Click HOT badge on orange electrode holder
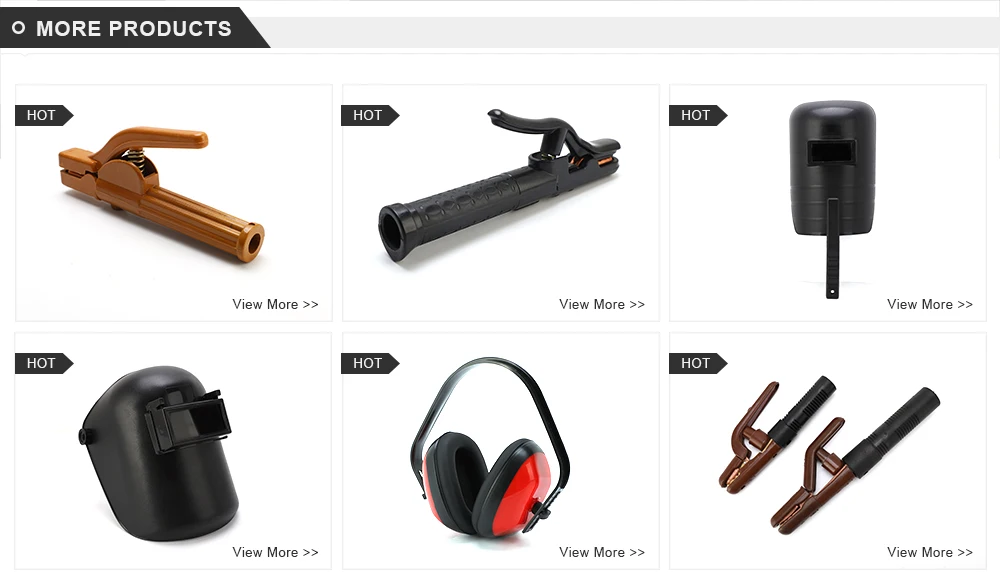 click(44, 115)
